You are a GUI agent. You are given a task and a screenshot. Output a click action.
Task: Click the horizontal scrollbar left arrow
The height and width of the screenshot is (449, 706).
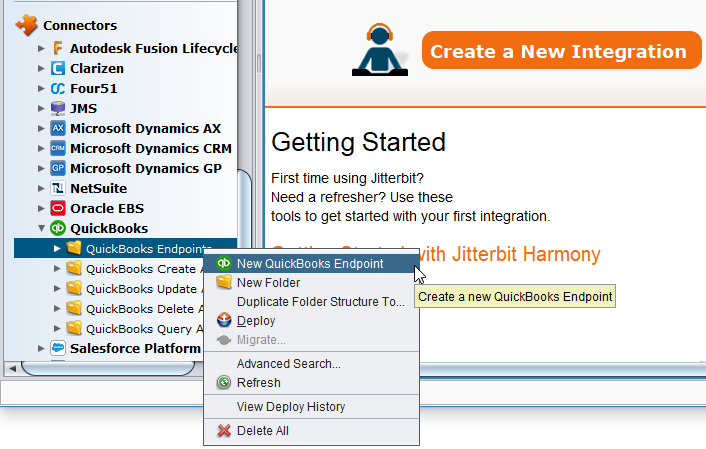12,368
